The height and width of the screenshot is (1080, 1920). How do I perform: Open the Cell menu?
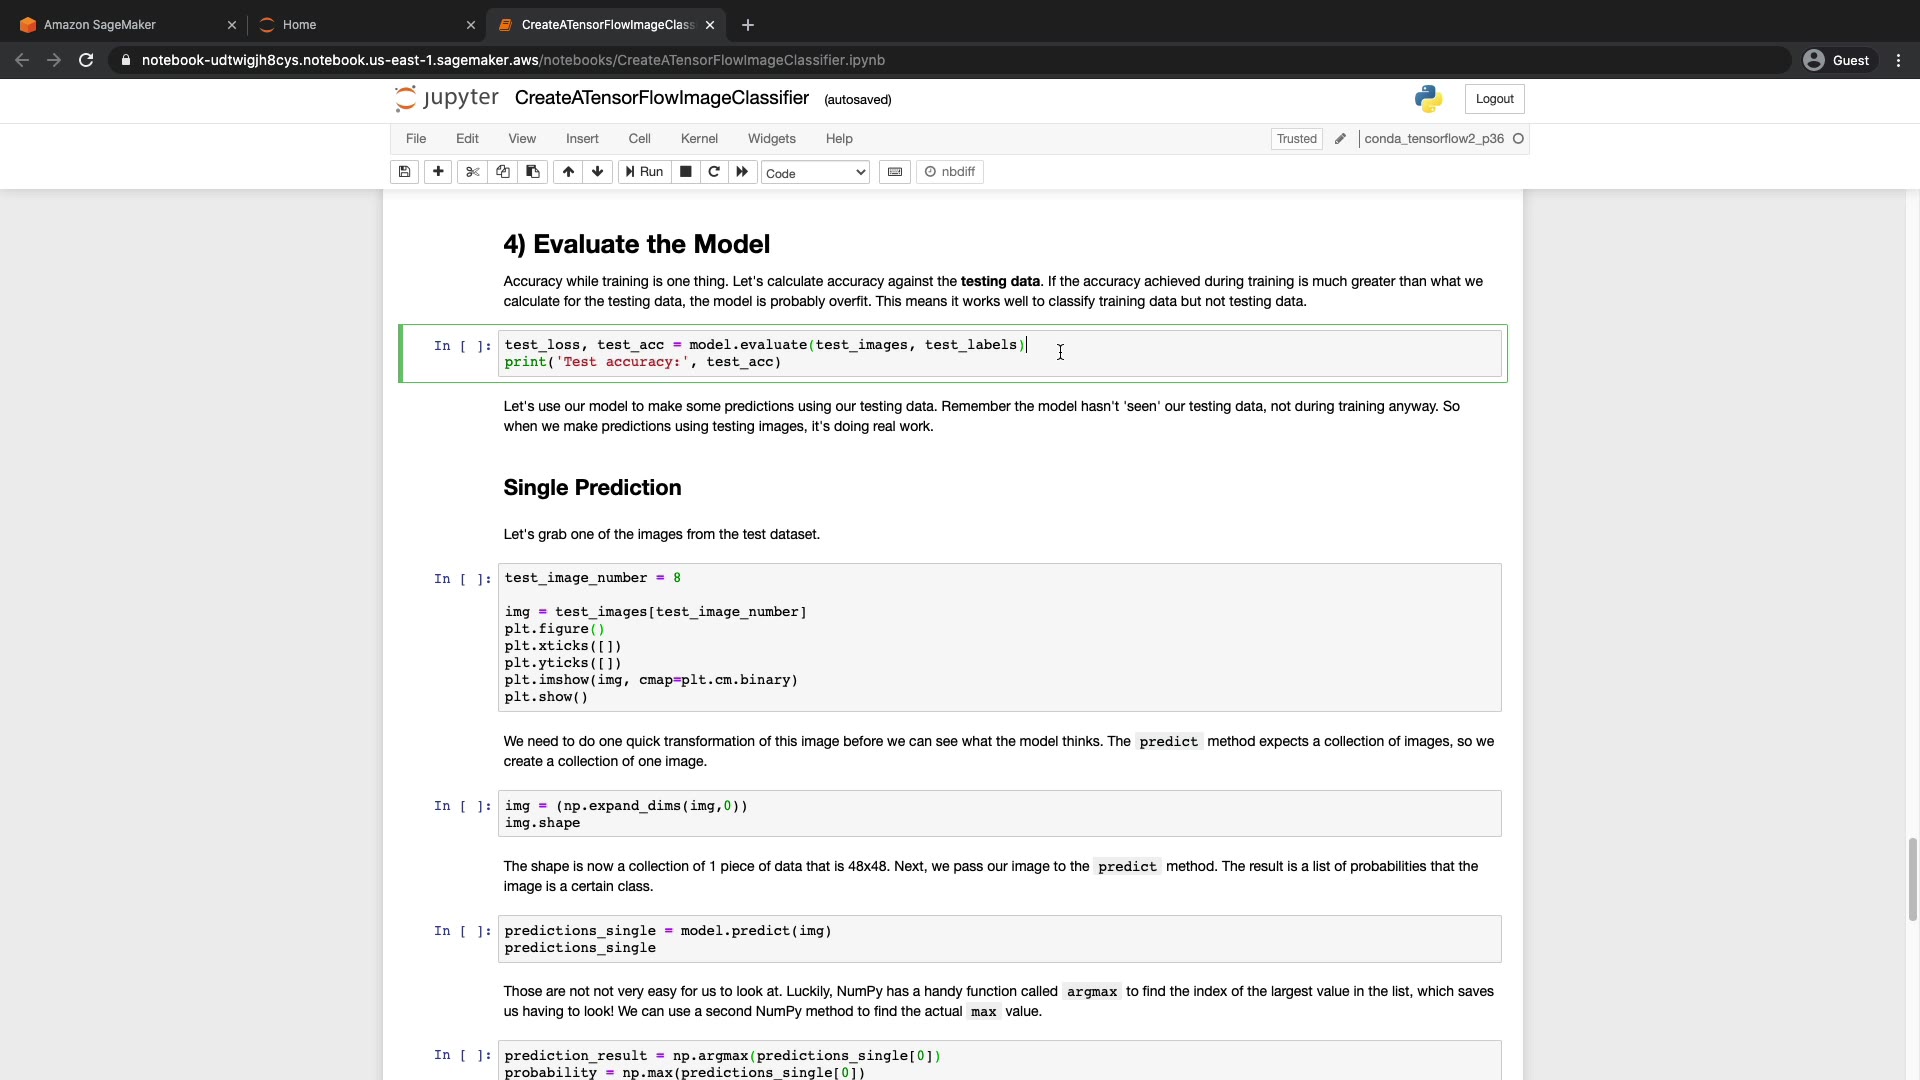pyautogui.click(x=639, y=139)
